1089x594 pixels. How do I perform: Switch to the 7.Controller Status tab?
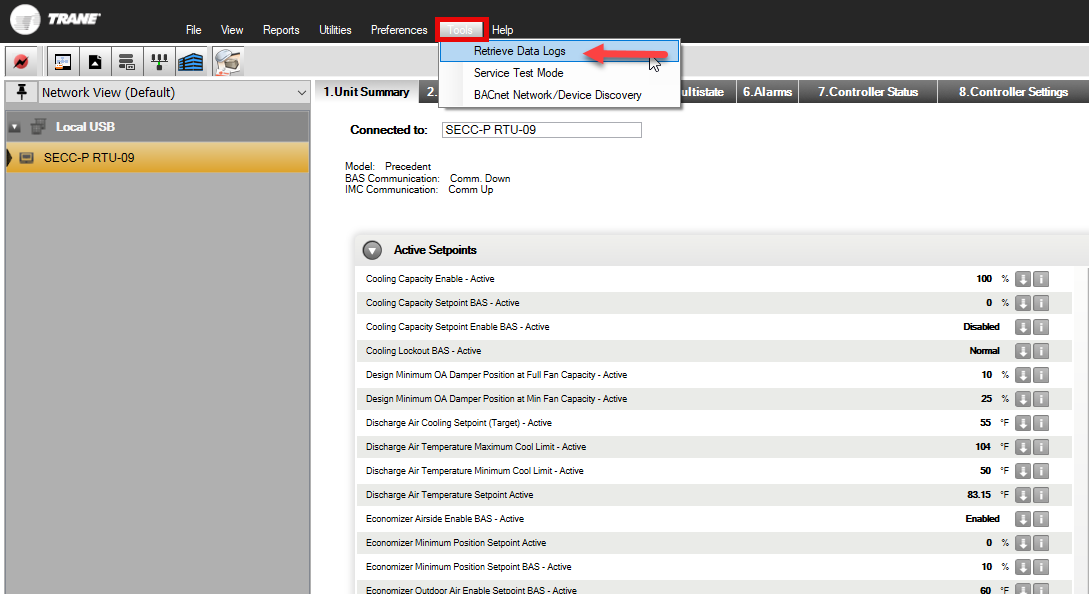point(868,92)
